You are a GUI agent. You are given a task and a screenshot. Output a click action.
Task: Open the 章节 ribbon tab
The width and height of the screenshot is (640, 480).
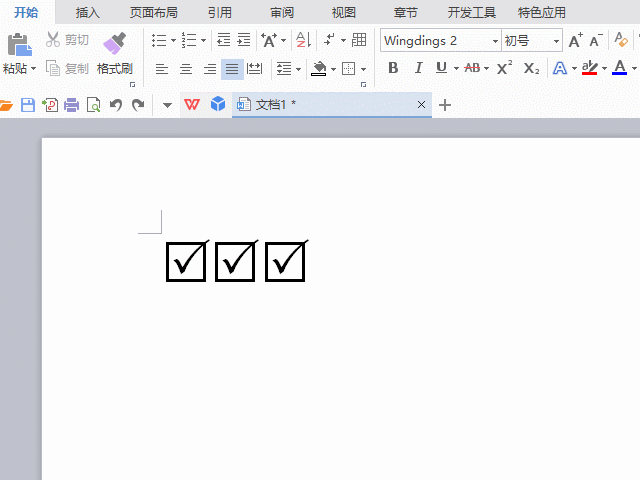406,13
